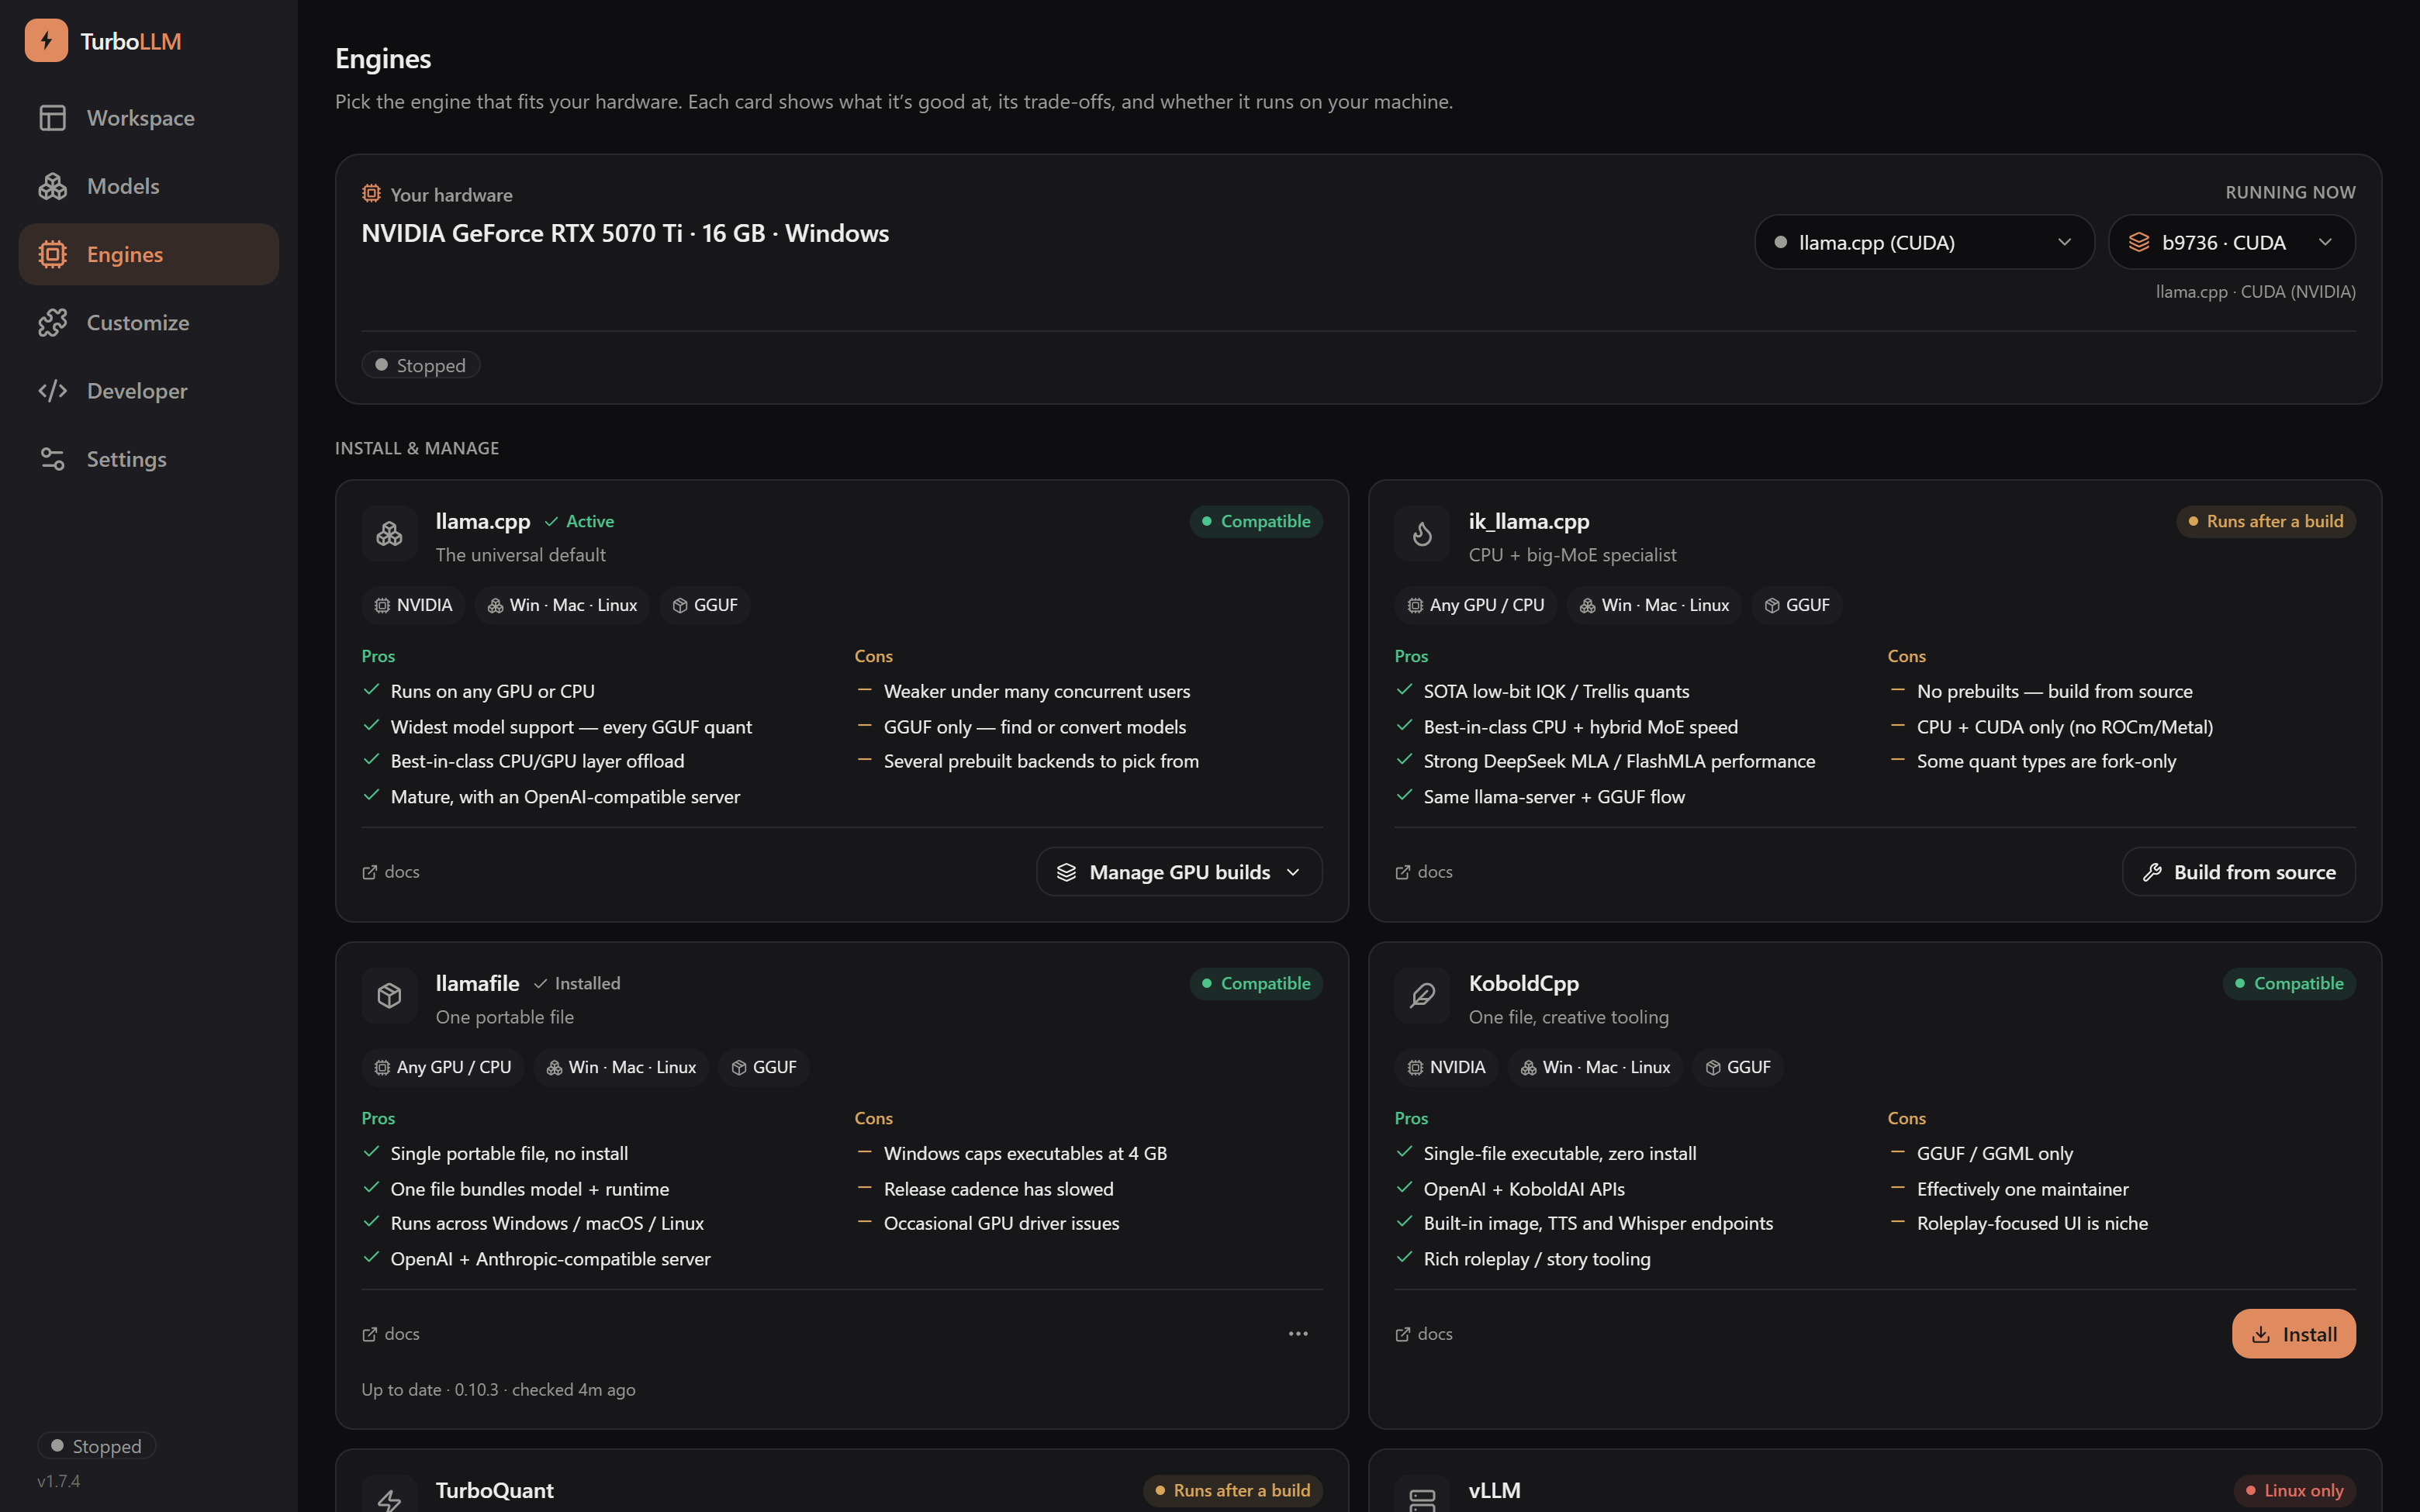This screenshot has height=1512, width=2420.
Task: Click the TurboLLM lightning logo icon
Action: click(46, 41)
